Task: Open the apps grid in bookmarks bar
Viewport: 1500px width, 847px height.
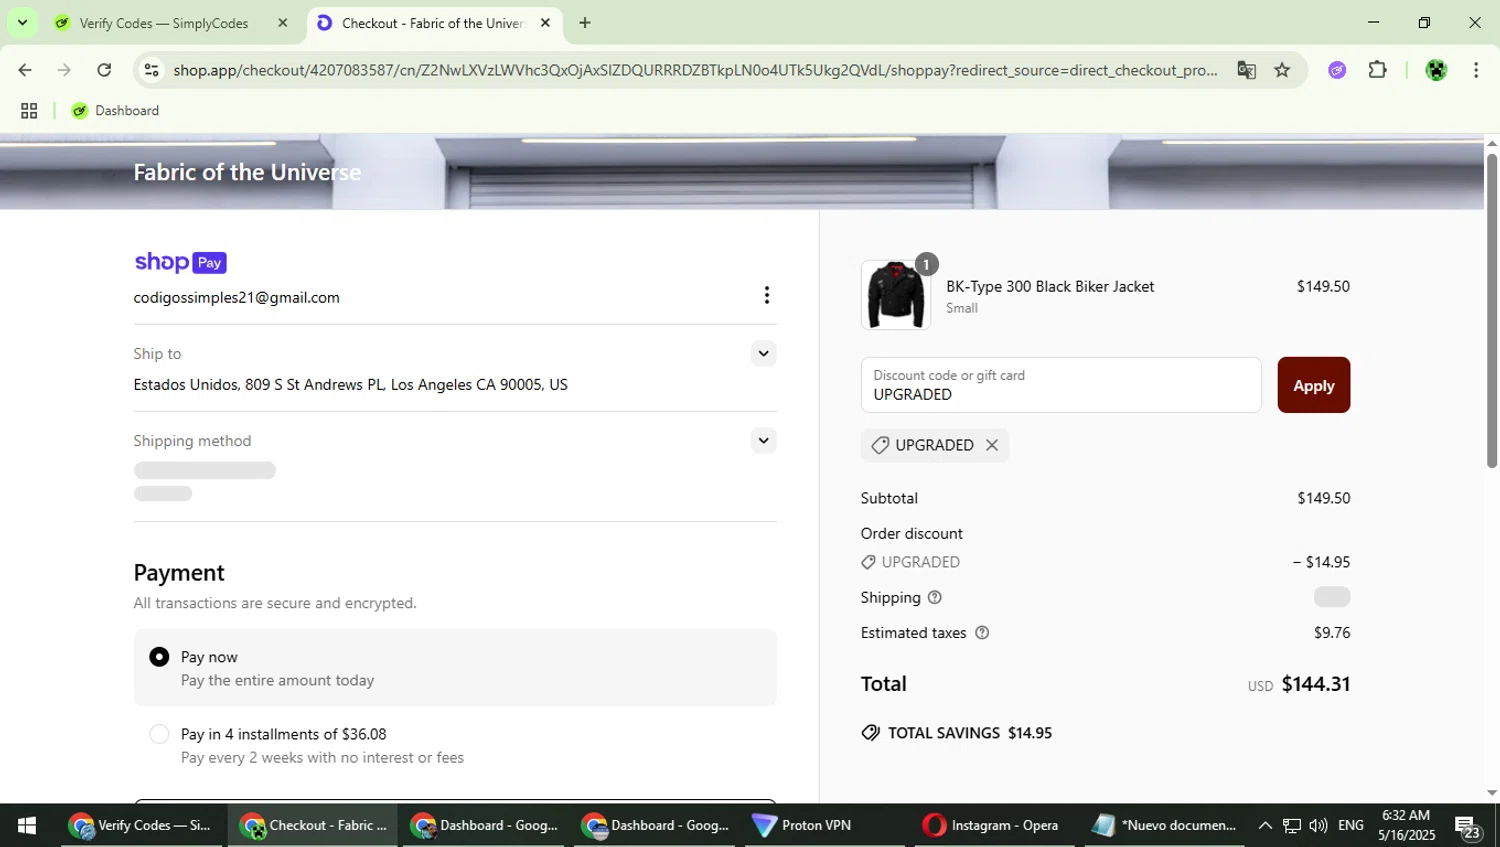Action: (x=29, y=111)
